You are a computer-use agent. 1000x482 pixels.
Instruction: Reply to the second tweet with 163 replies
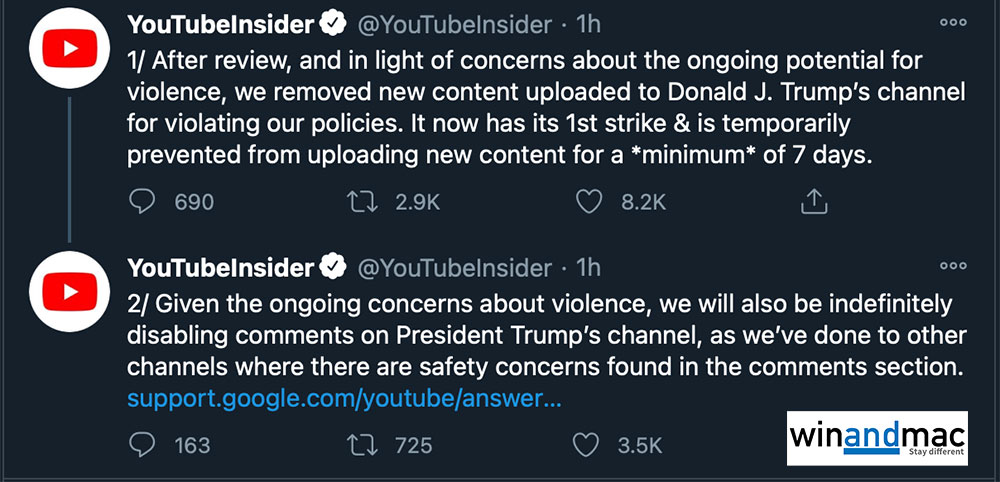[145, 443]
